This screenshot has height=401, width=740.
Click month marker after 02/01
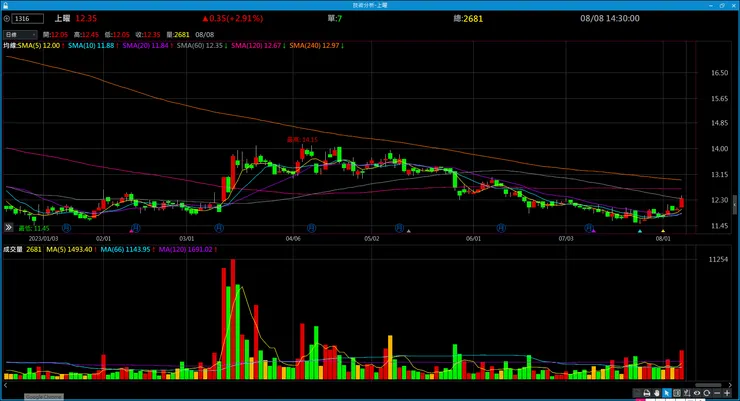coord(136,228)
